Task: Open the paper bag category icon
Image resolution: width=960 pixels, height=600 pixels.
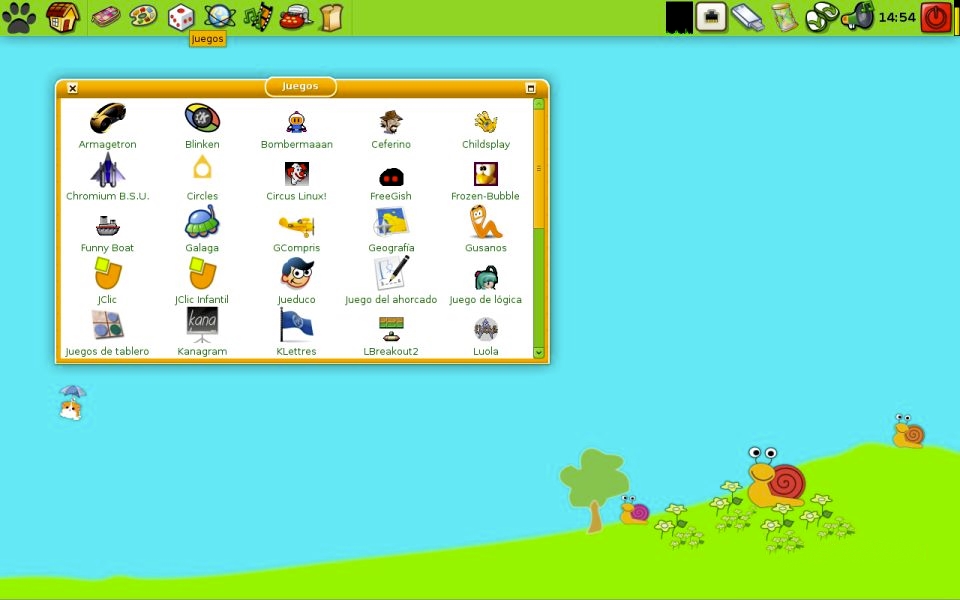Action: point(331,17)
